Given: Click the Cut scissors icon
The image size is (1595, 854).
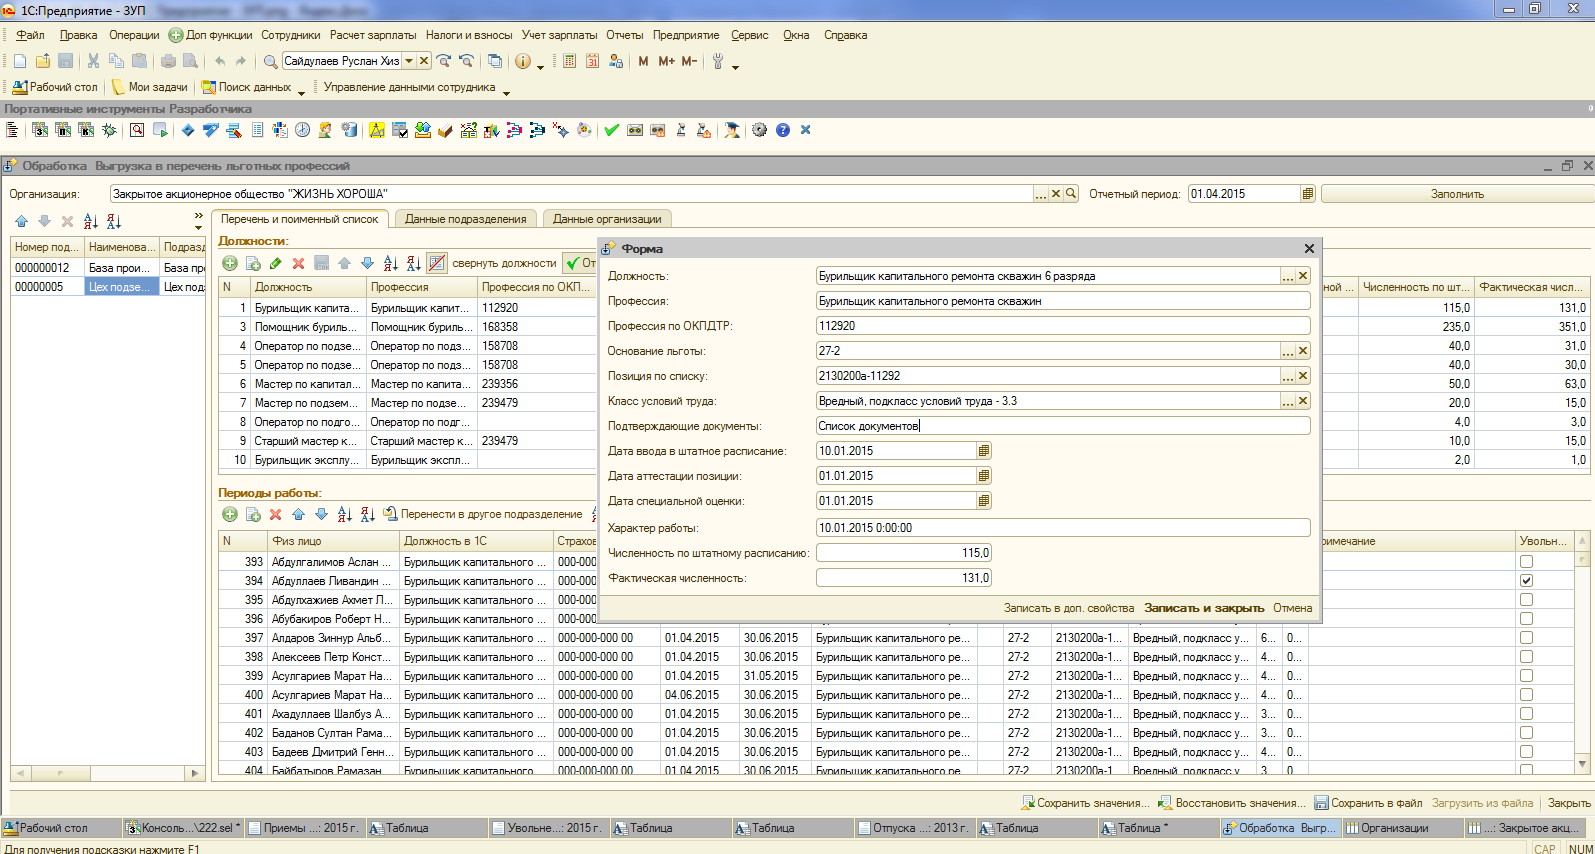Looking at the screenshot, I should (x=93, y=61).
